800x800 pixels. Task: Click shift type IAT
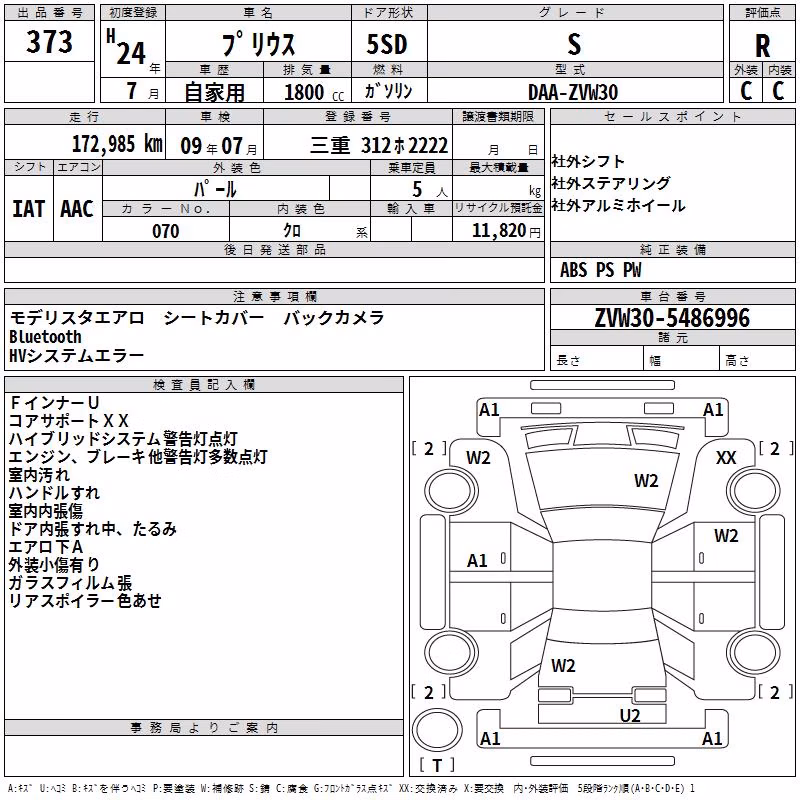pyautogui.click(x=29, y=209)
